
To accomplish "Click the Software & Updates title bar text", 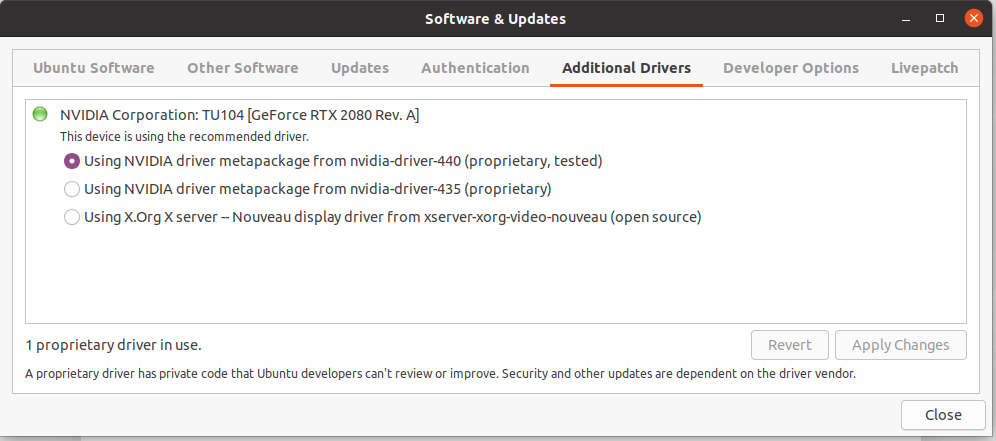I will click(x=495, y=19).
